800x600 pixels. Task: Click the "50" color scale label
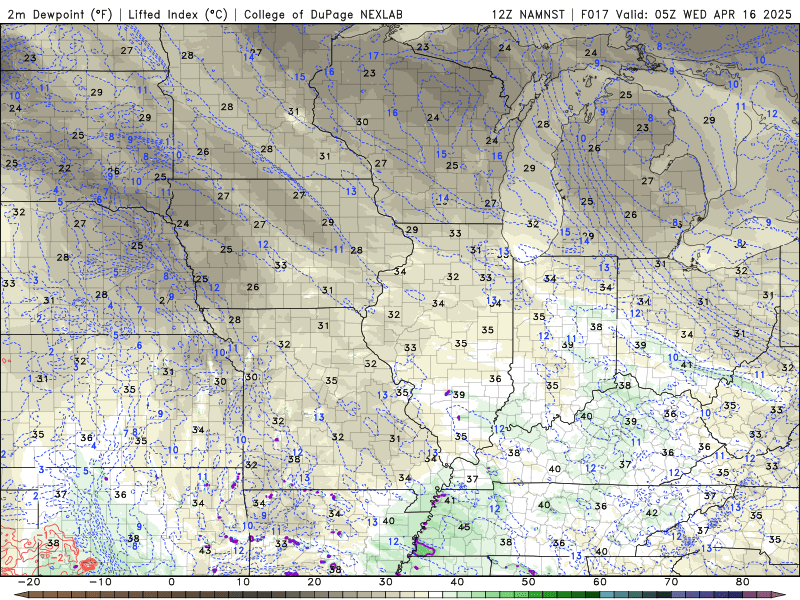[529, 582]
